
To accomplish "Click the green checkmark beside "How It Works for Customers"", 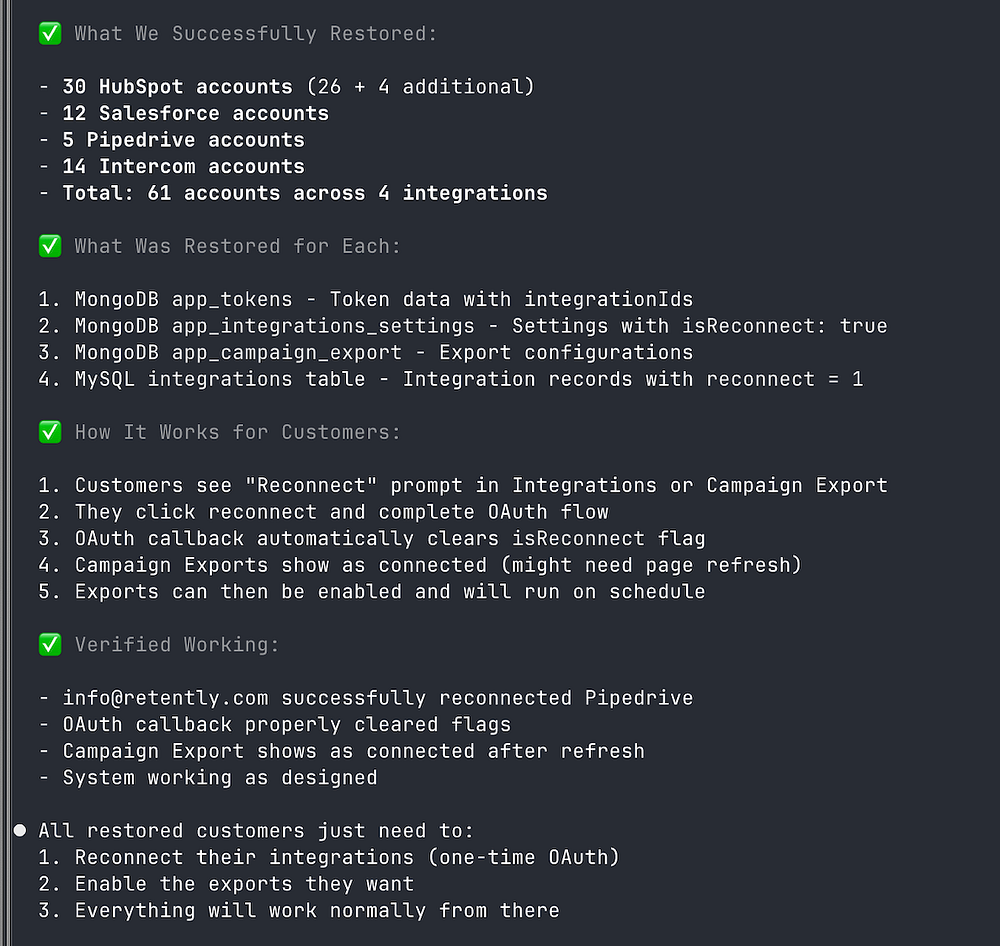I will pos(49,432).
